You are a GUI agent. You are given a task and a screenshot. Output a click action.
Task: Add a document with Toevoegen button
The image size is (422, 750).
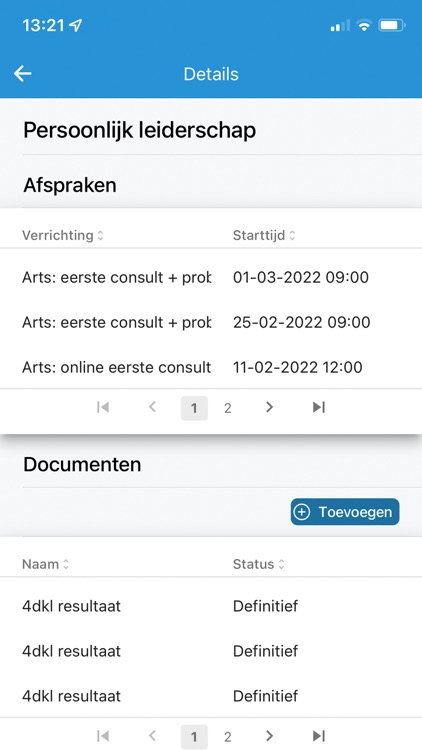coord(345,512)
